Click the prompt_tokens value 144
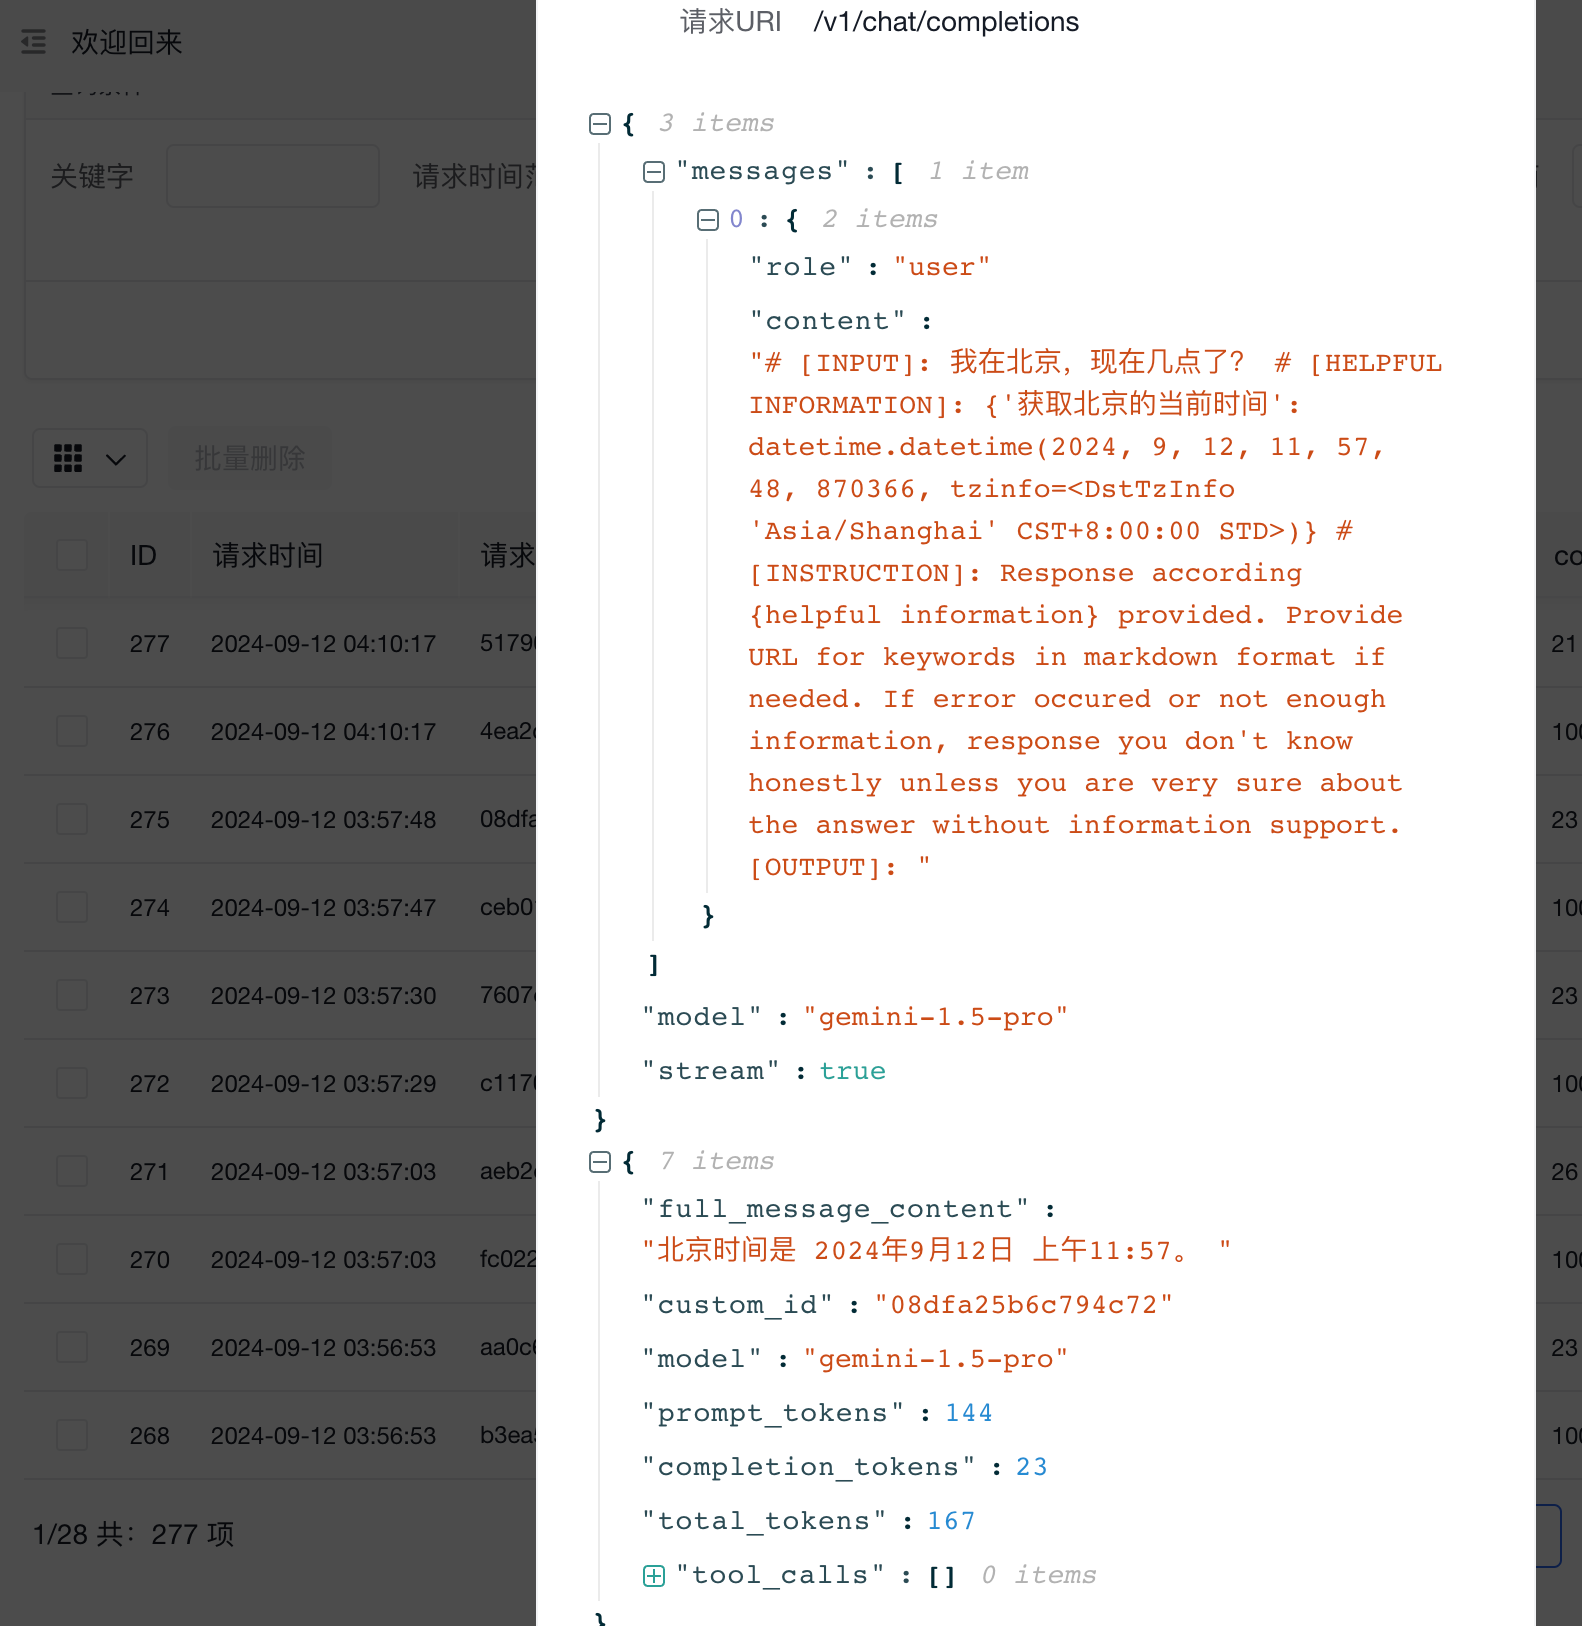Viewport: 1582px width, 1626px height. point(968,1413)
